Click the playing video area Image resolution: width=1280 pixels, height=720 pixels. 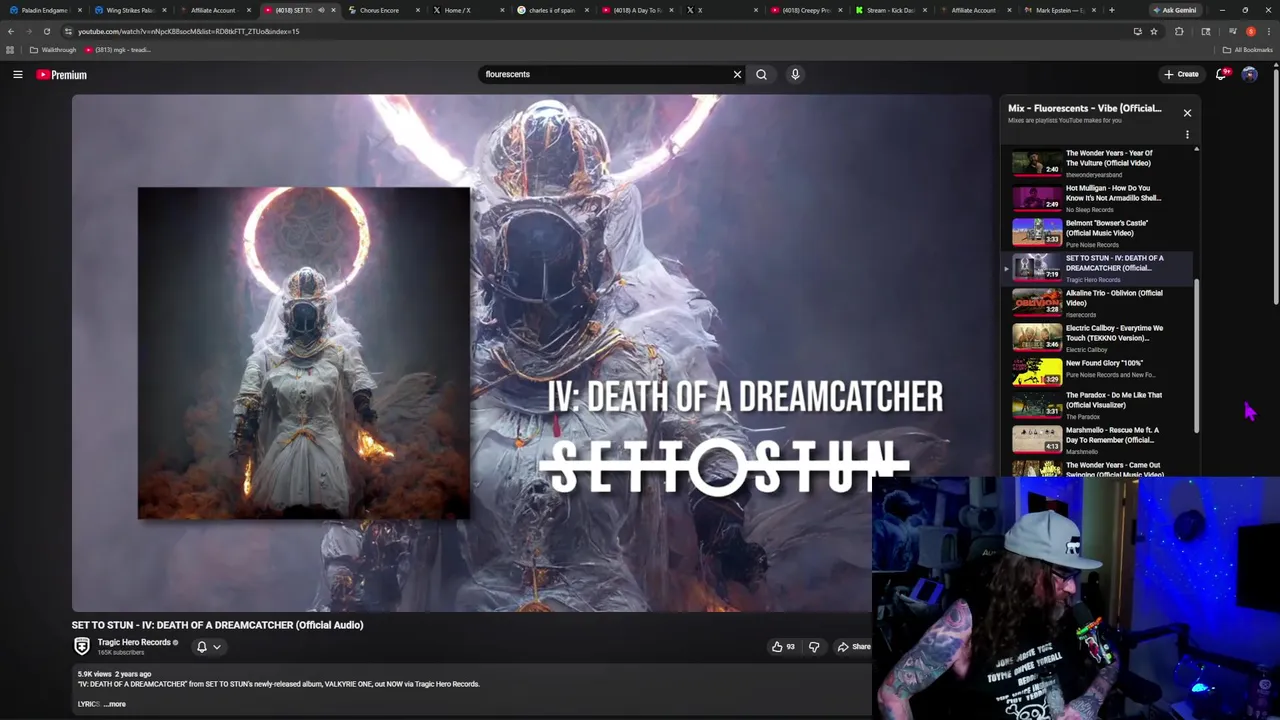(531, 353)
